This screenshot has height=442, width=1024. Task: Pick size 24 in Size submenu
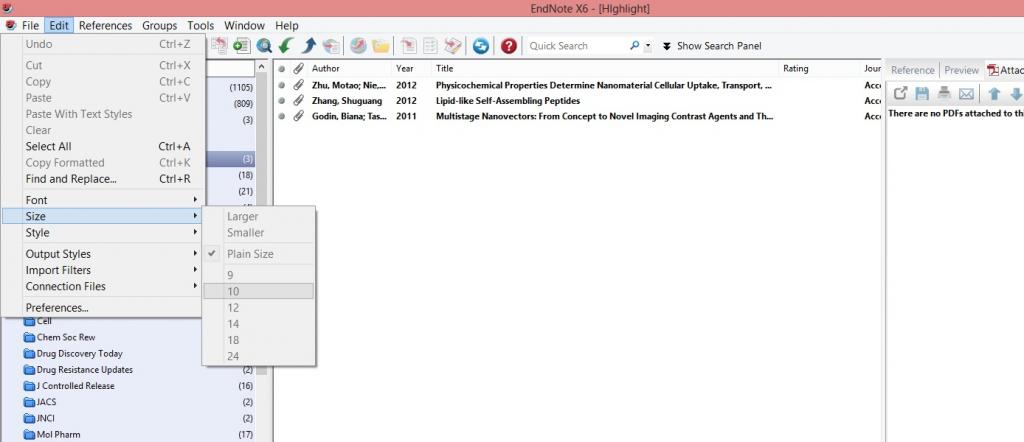point(259,356)
